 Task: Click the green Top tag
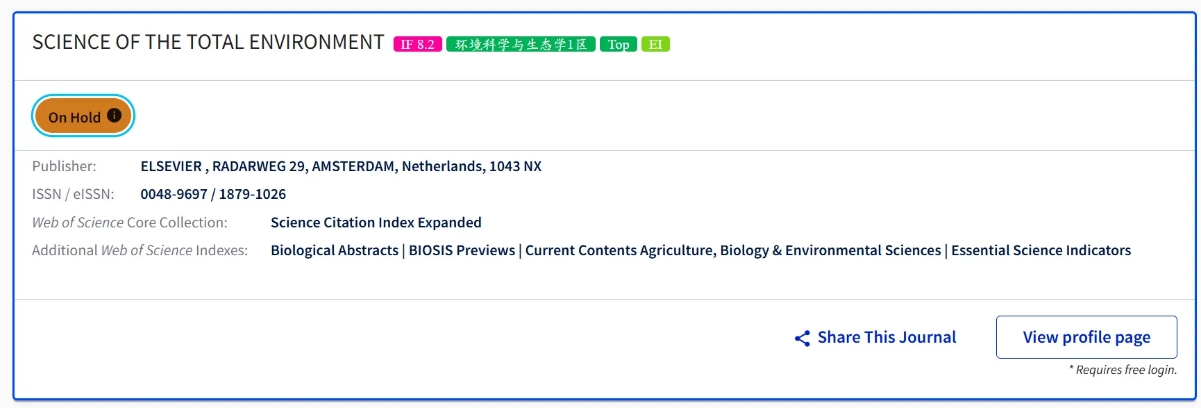(x=618, y=44)
